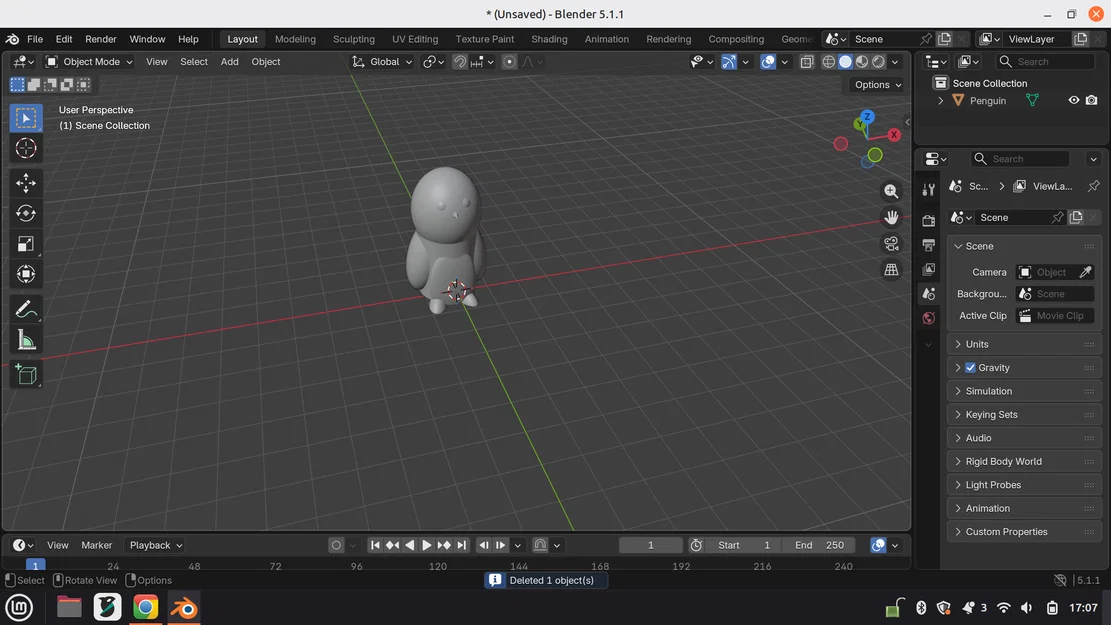Image resolution: width=1111 pixels, height=625 pixels.
Task: Click the viewport Select menu
Action: [x=193, y=62]
